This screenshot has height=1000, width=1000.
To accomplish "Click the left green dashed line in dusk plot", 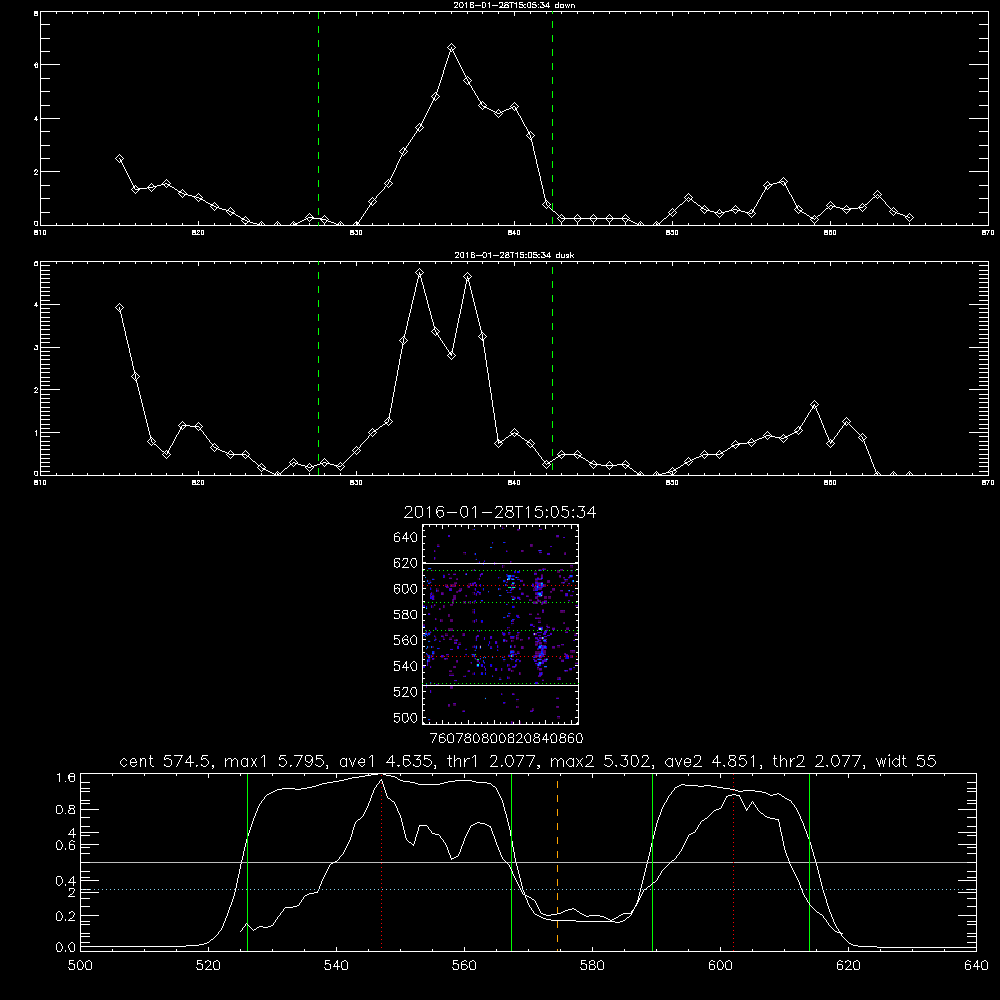I will point(318,368).
